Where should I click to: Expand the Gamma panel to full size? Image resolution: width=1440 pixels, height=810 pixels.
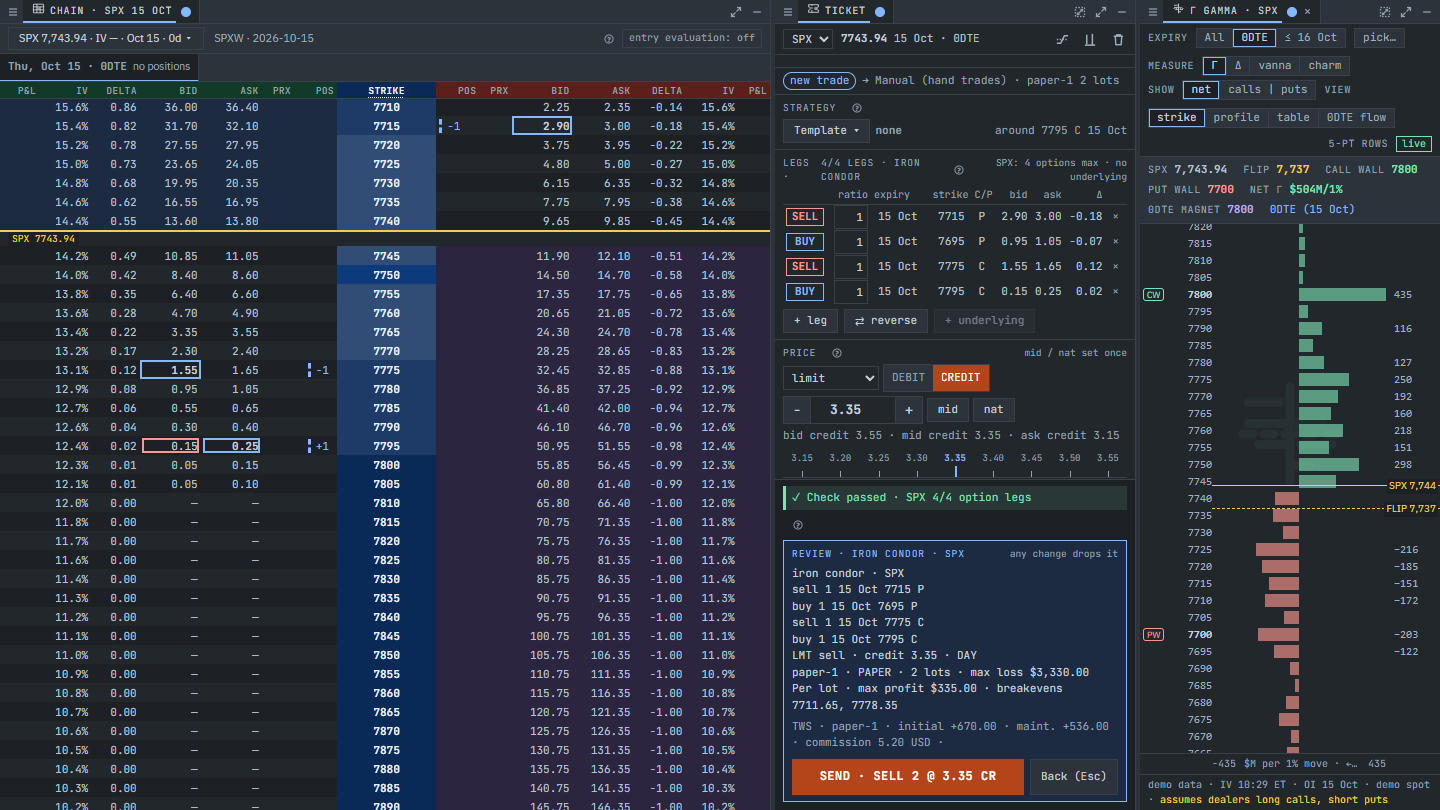tap(1406, 12)
